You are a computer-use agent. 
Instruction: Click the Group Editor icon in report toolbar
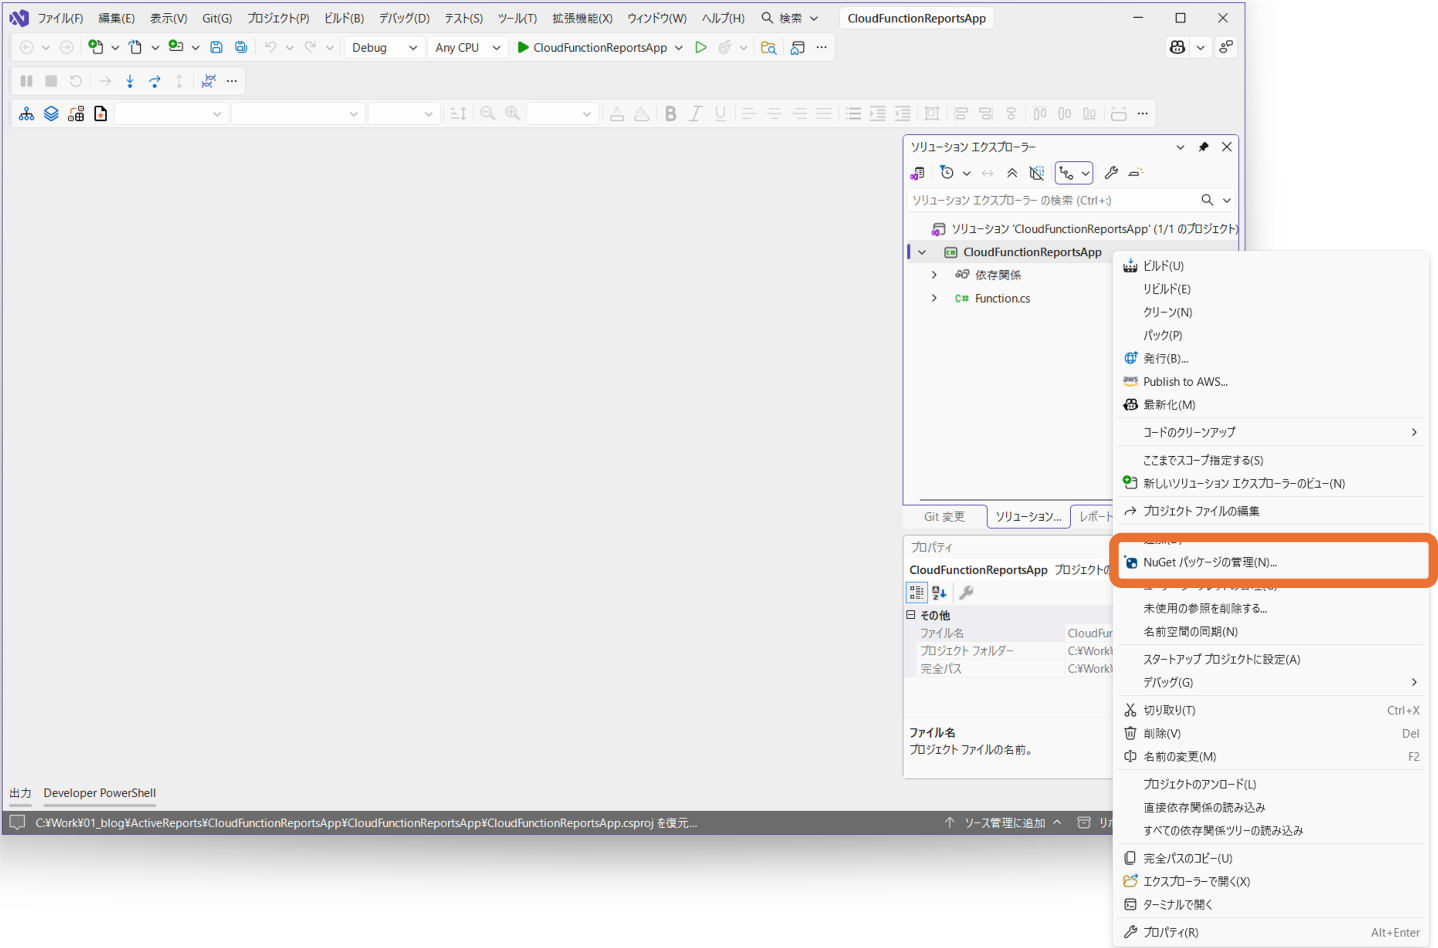pyautogui.click(x=76, y=114)
